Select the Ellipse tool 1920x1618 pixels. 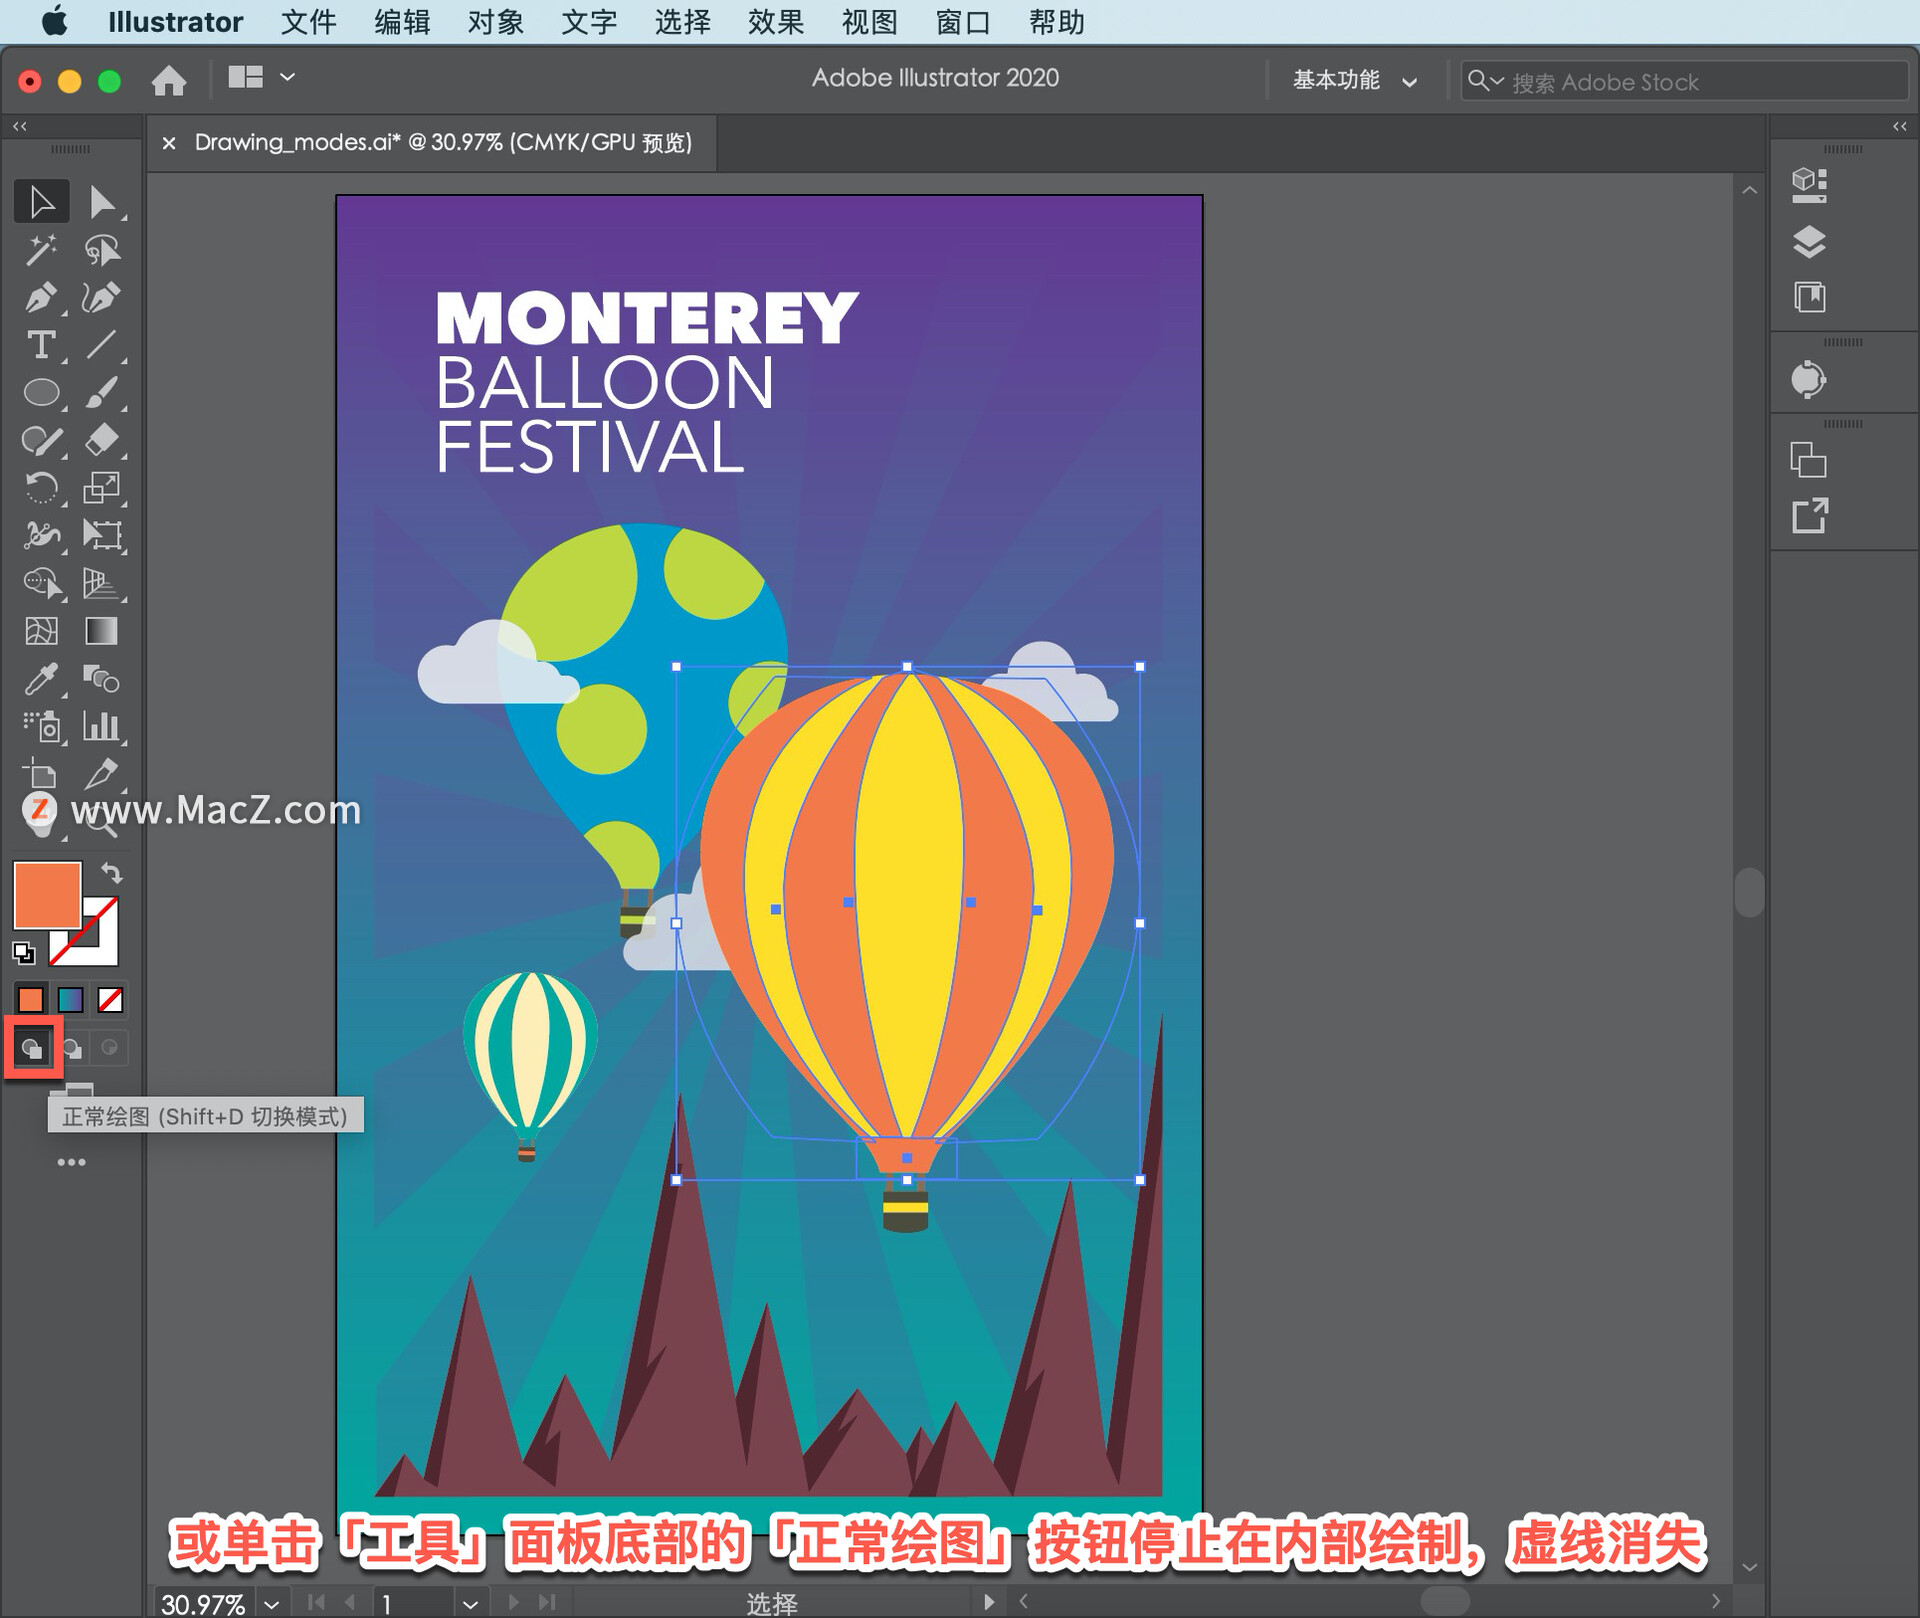[40, 392]
